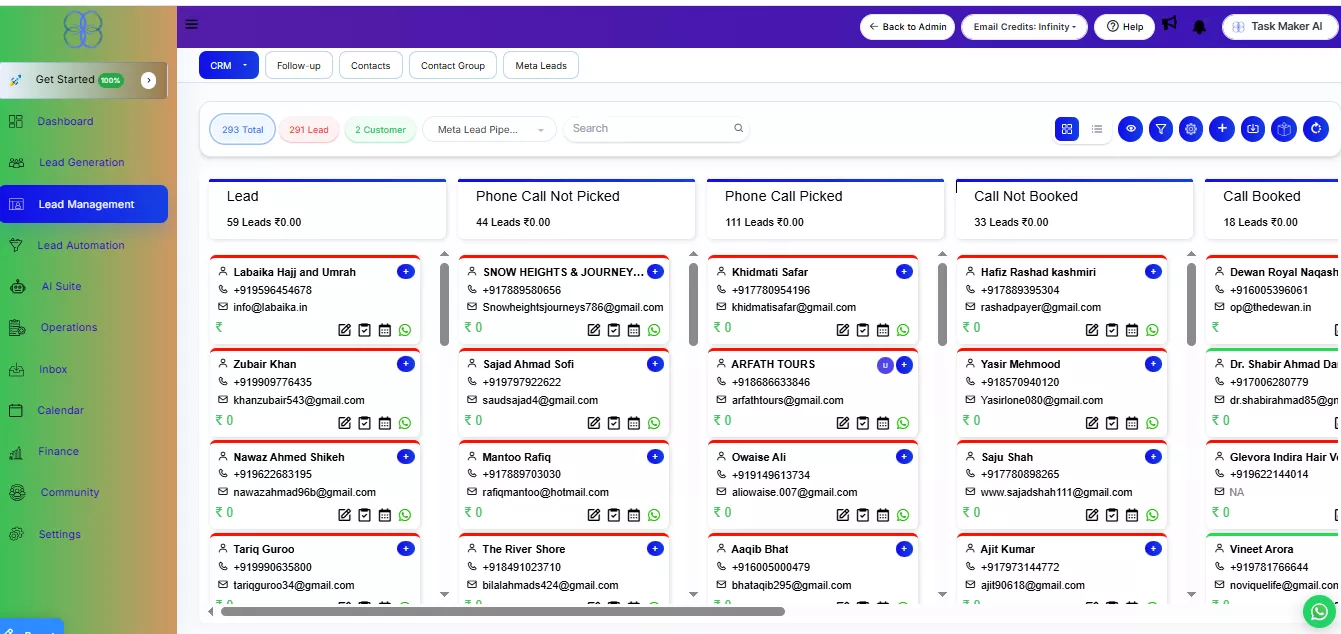Open the filter funnel icon

[x=1160, y=128]
